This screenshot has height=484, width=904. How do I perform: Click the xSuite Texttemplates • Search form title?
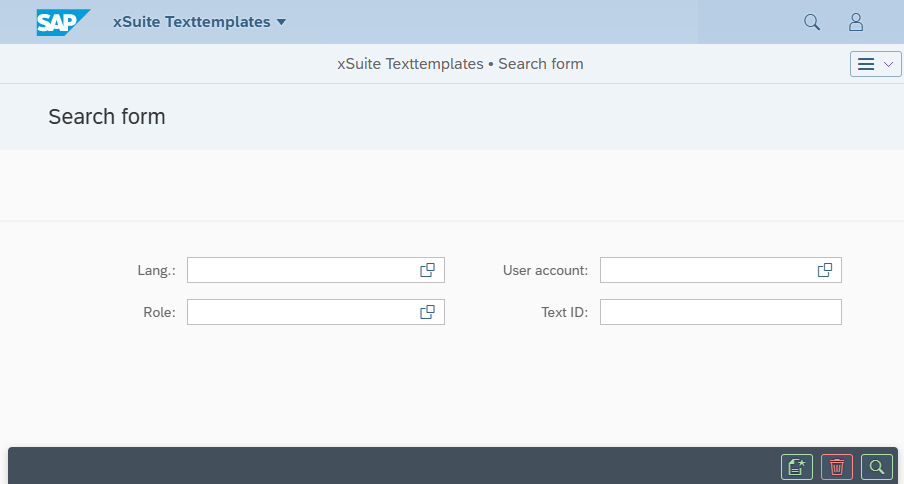click(x=460, y=64)
